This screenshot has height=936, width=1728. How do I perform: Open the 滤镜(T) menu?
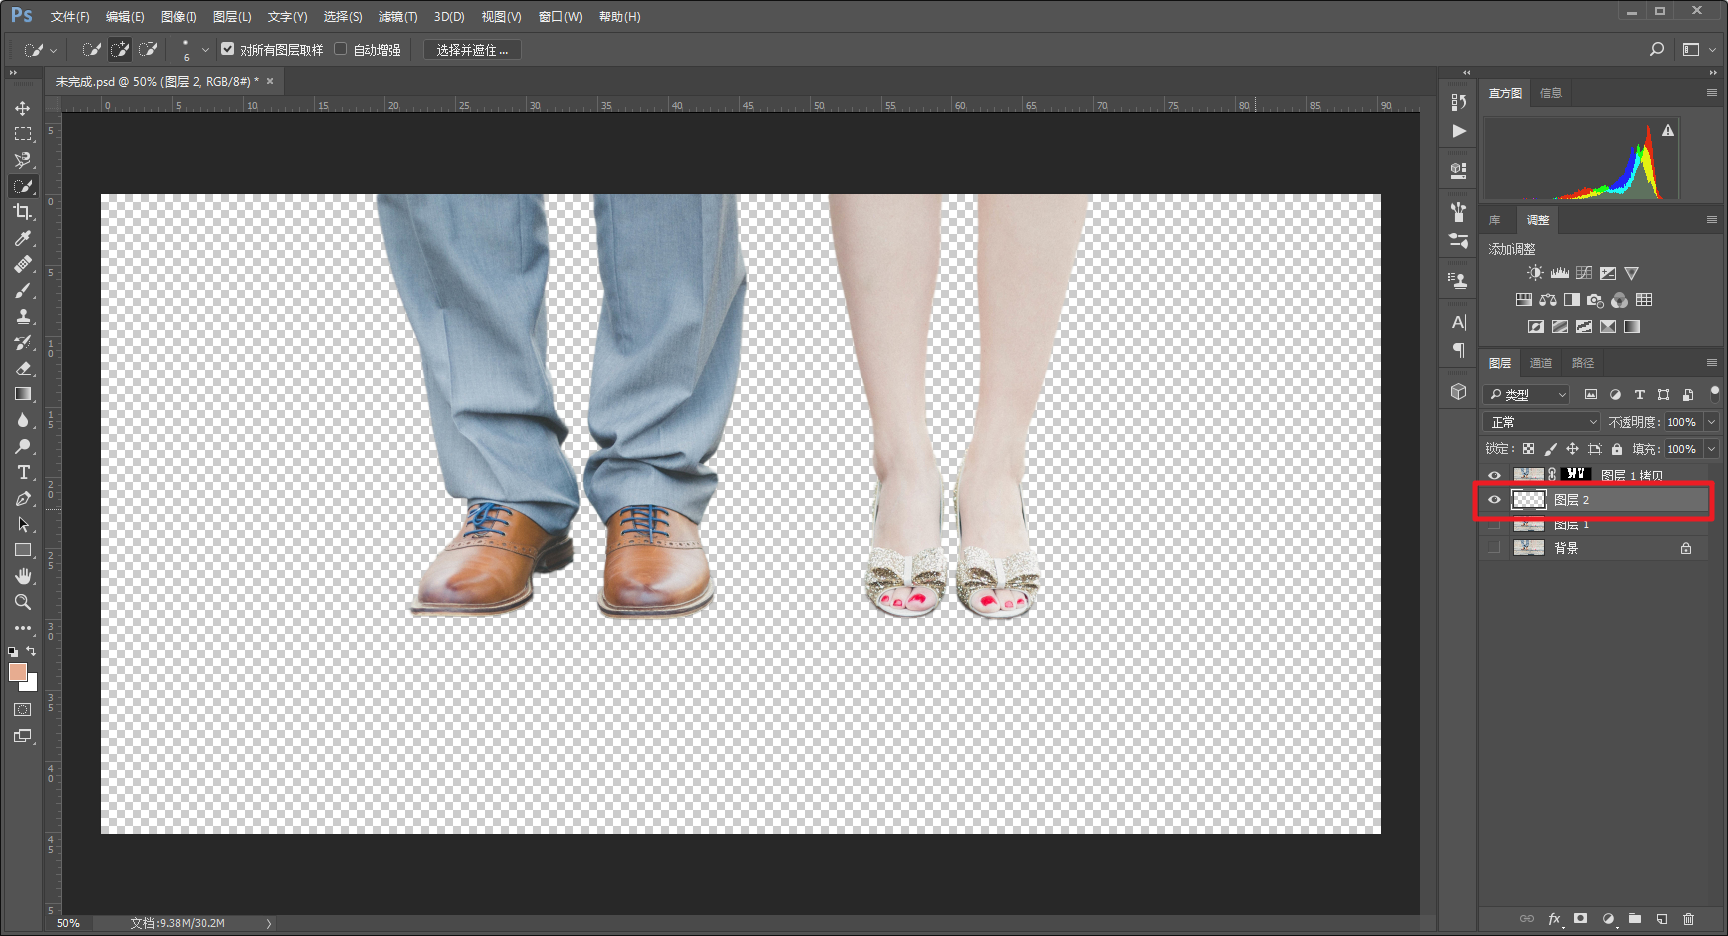click(397, 17)
